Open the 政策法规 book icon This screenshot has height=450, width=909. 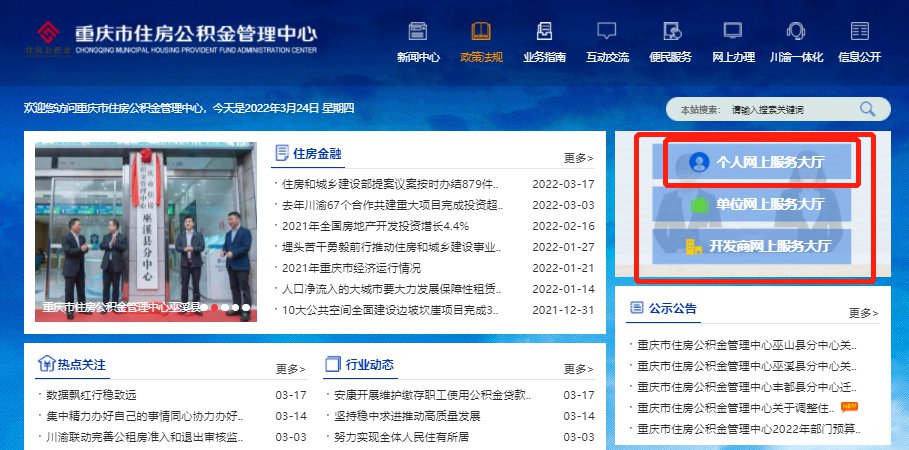click(481, 32)
